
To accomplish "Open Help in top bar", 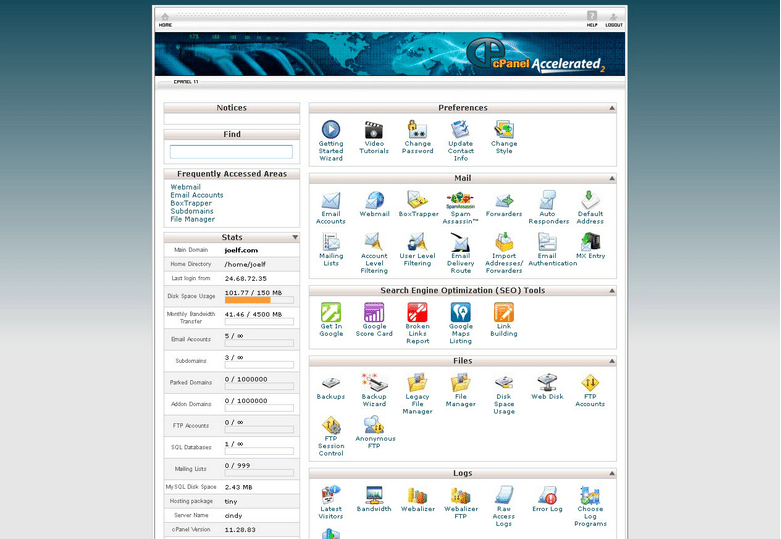I will click(x=592, y=19).
